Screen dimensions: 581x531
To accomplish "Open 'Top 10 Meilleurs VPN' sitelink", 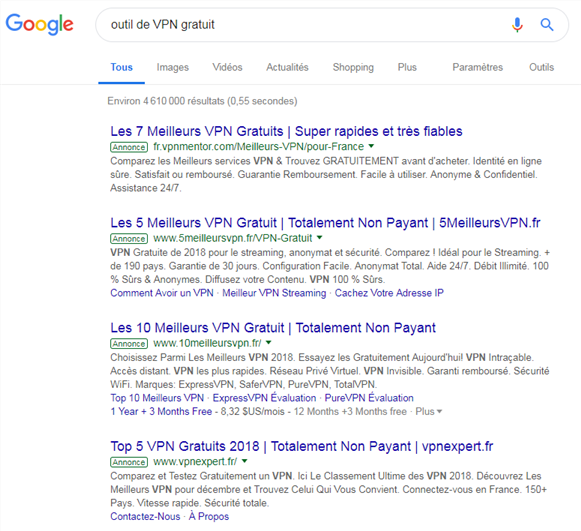I will [x=157, y=398].
